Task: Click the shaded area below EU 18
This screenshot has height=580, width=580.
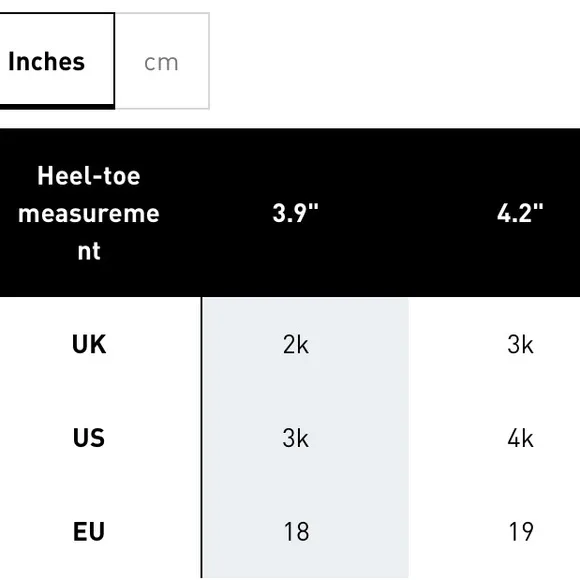Action: (306, 562)
